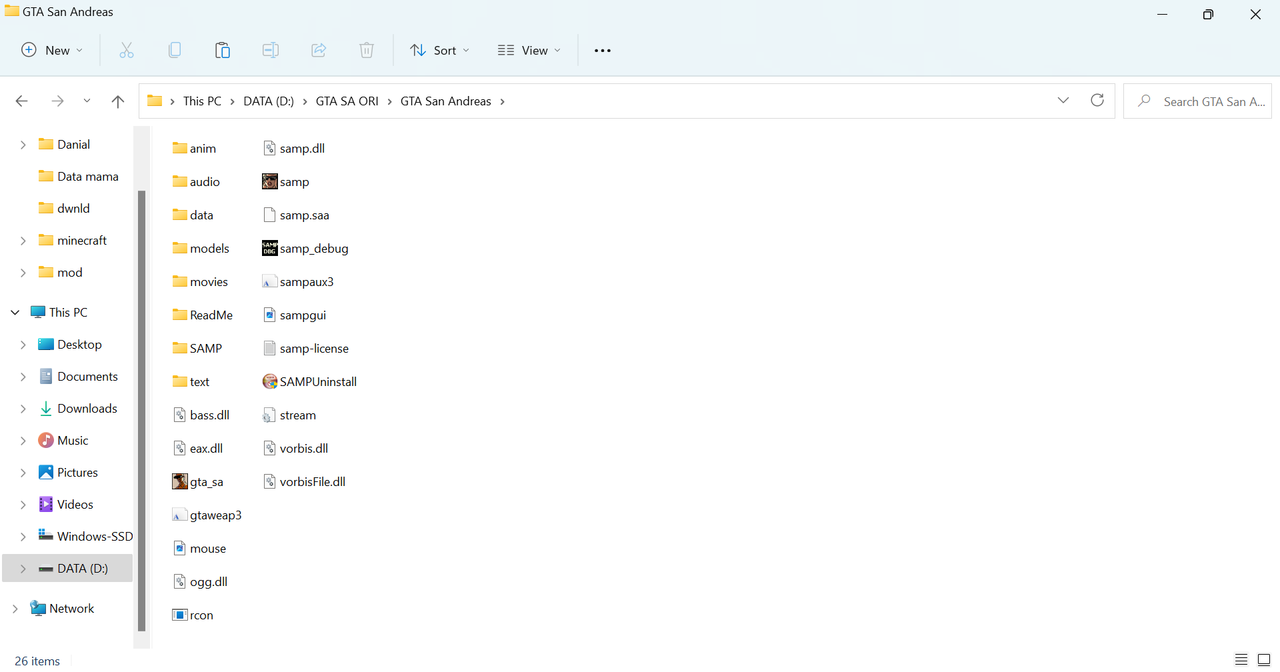Collapse the This PC tree node
This screenshot has width=1280, height=672.
pos(15,312)
